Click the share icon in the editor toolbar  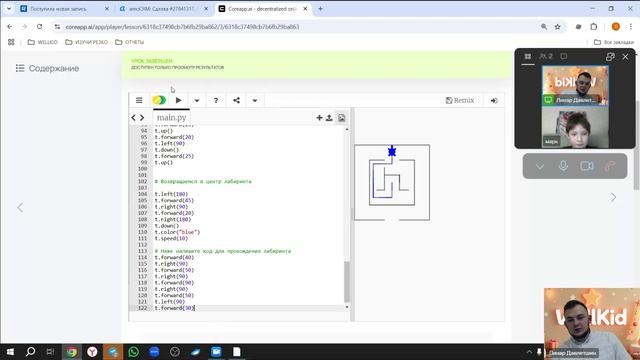236,100
